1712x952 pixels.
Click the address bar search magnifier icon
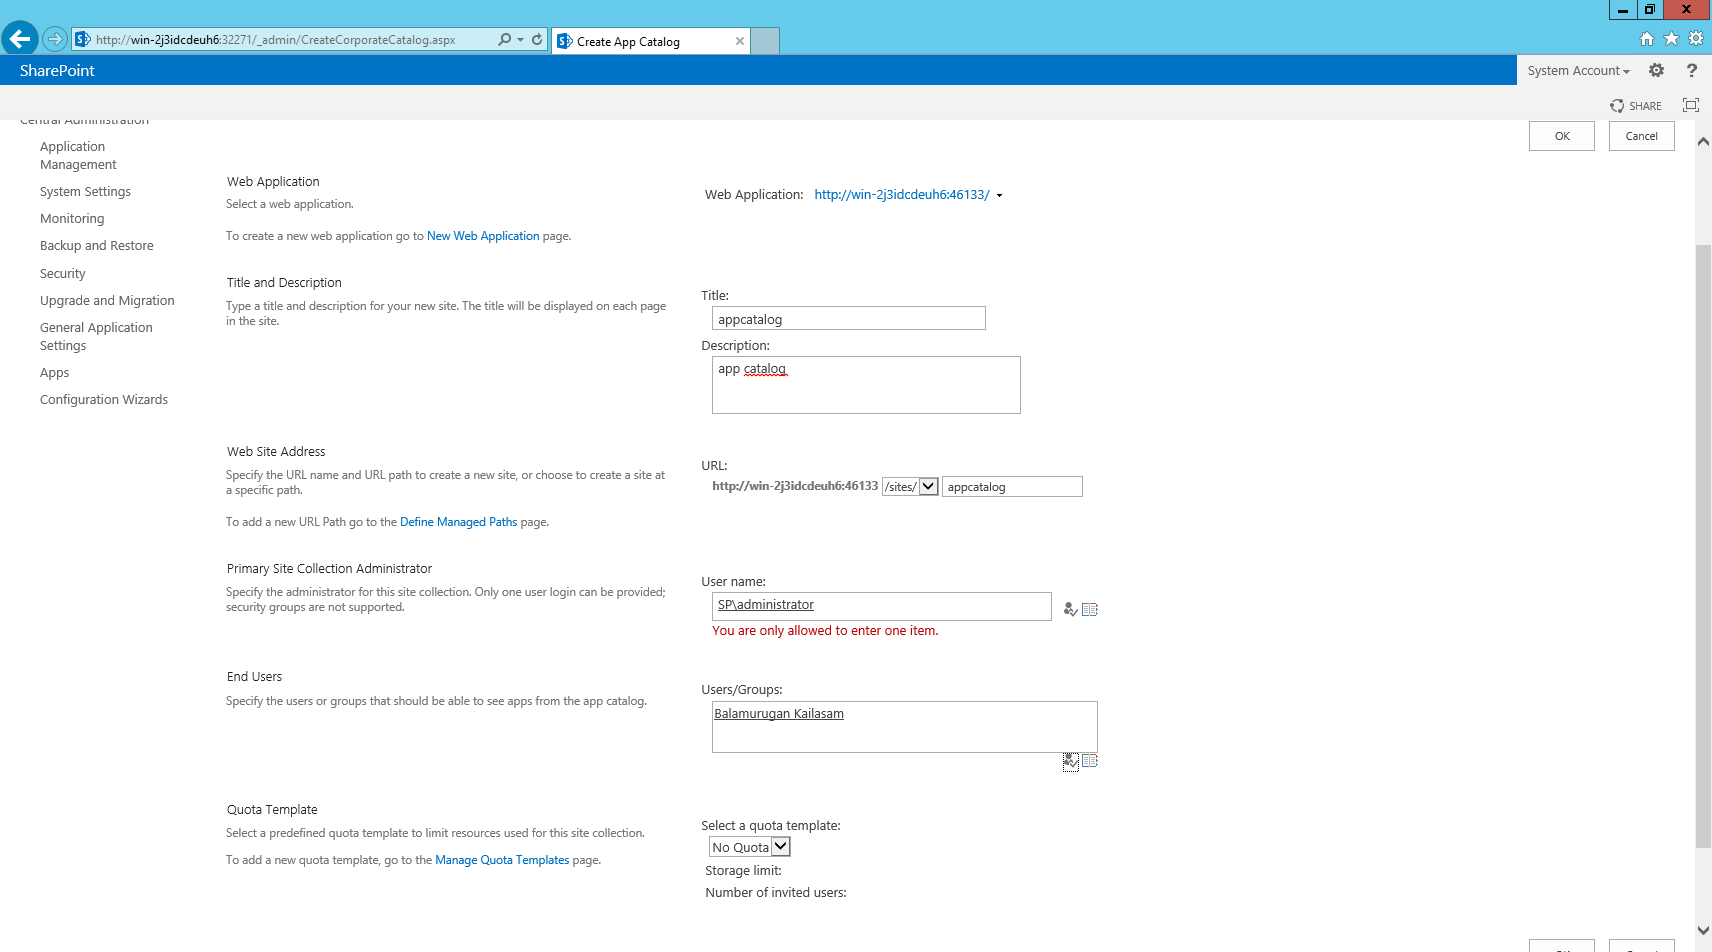(504, 39)
